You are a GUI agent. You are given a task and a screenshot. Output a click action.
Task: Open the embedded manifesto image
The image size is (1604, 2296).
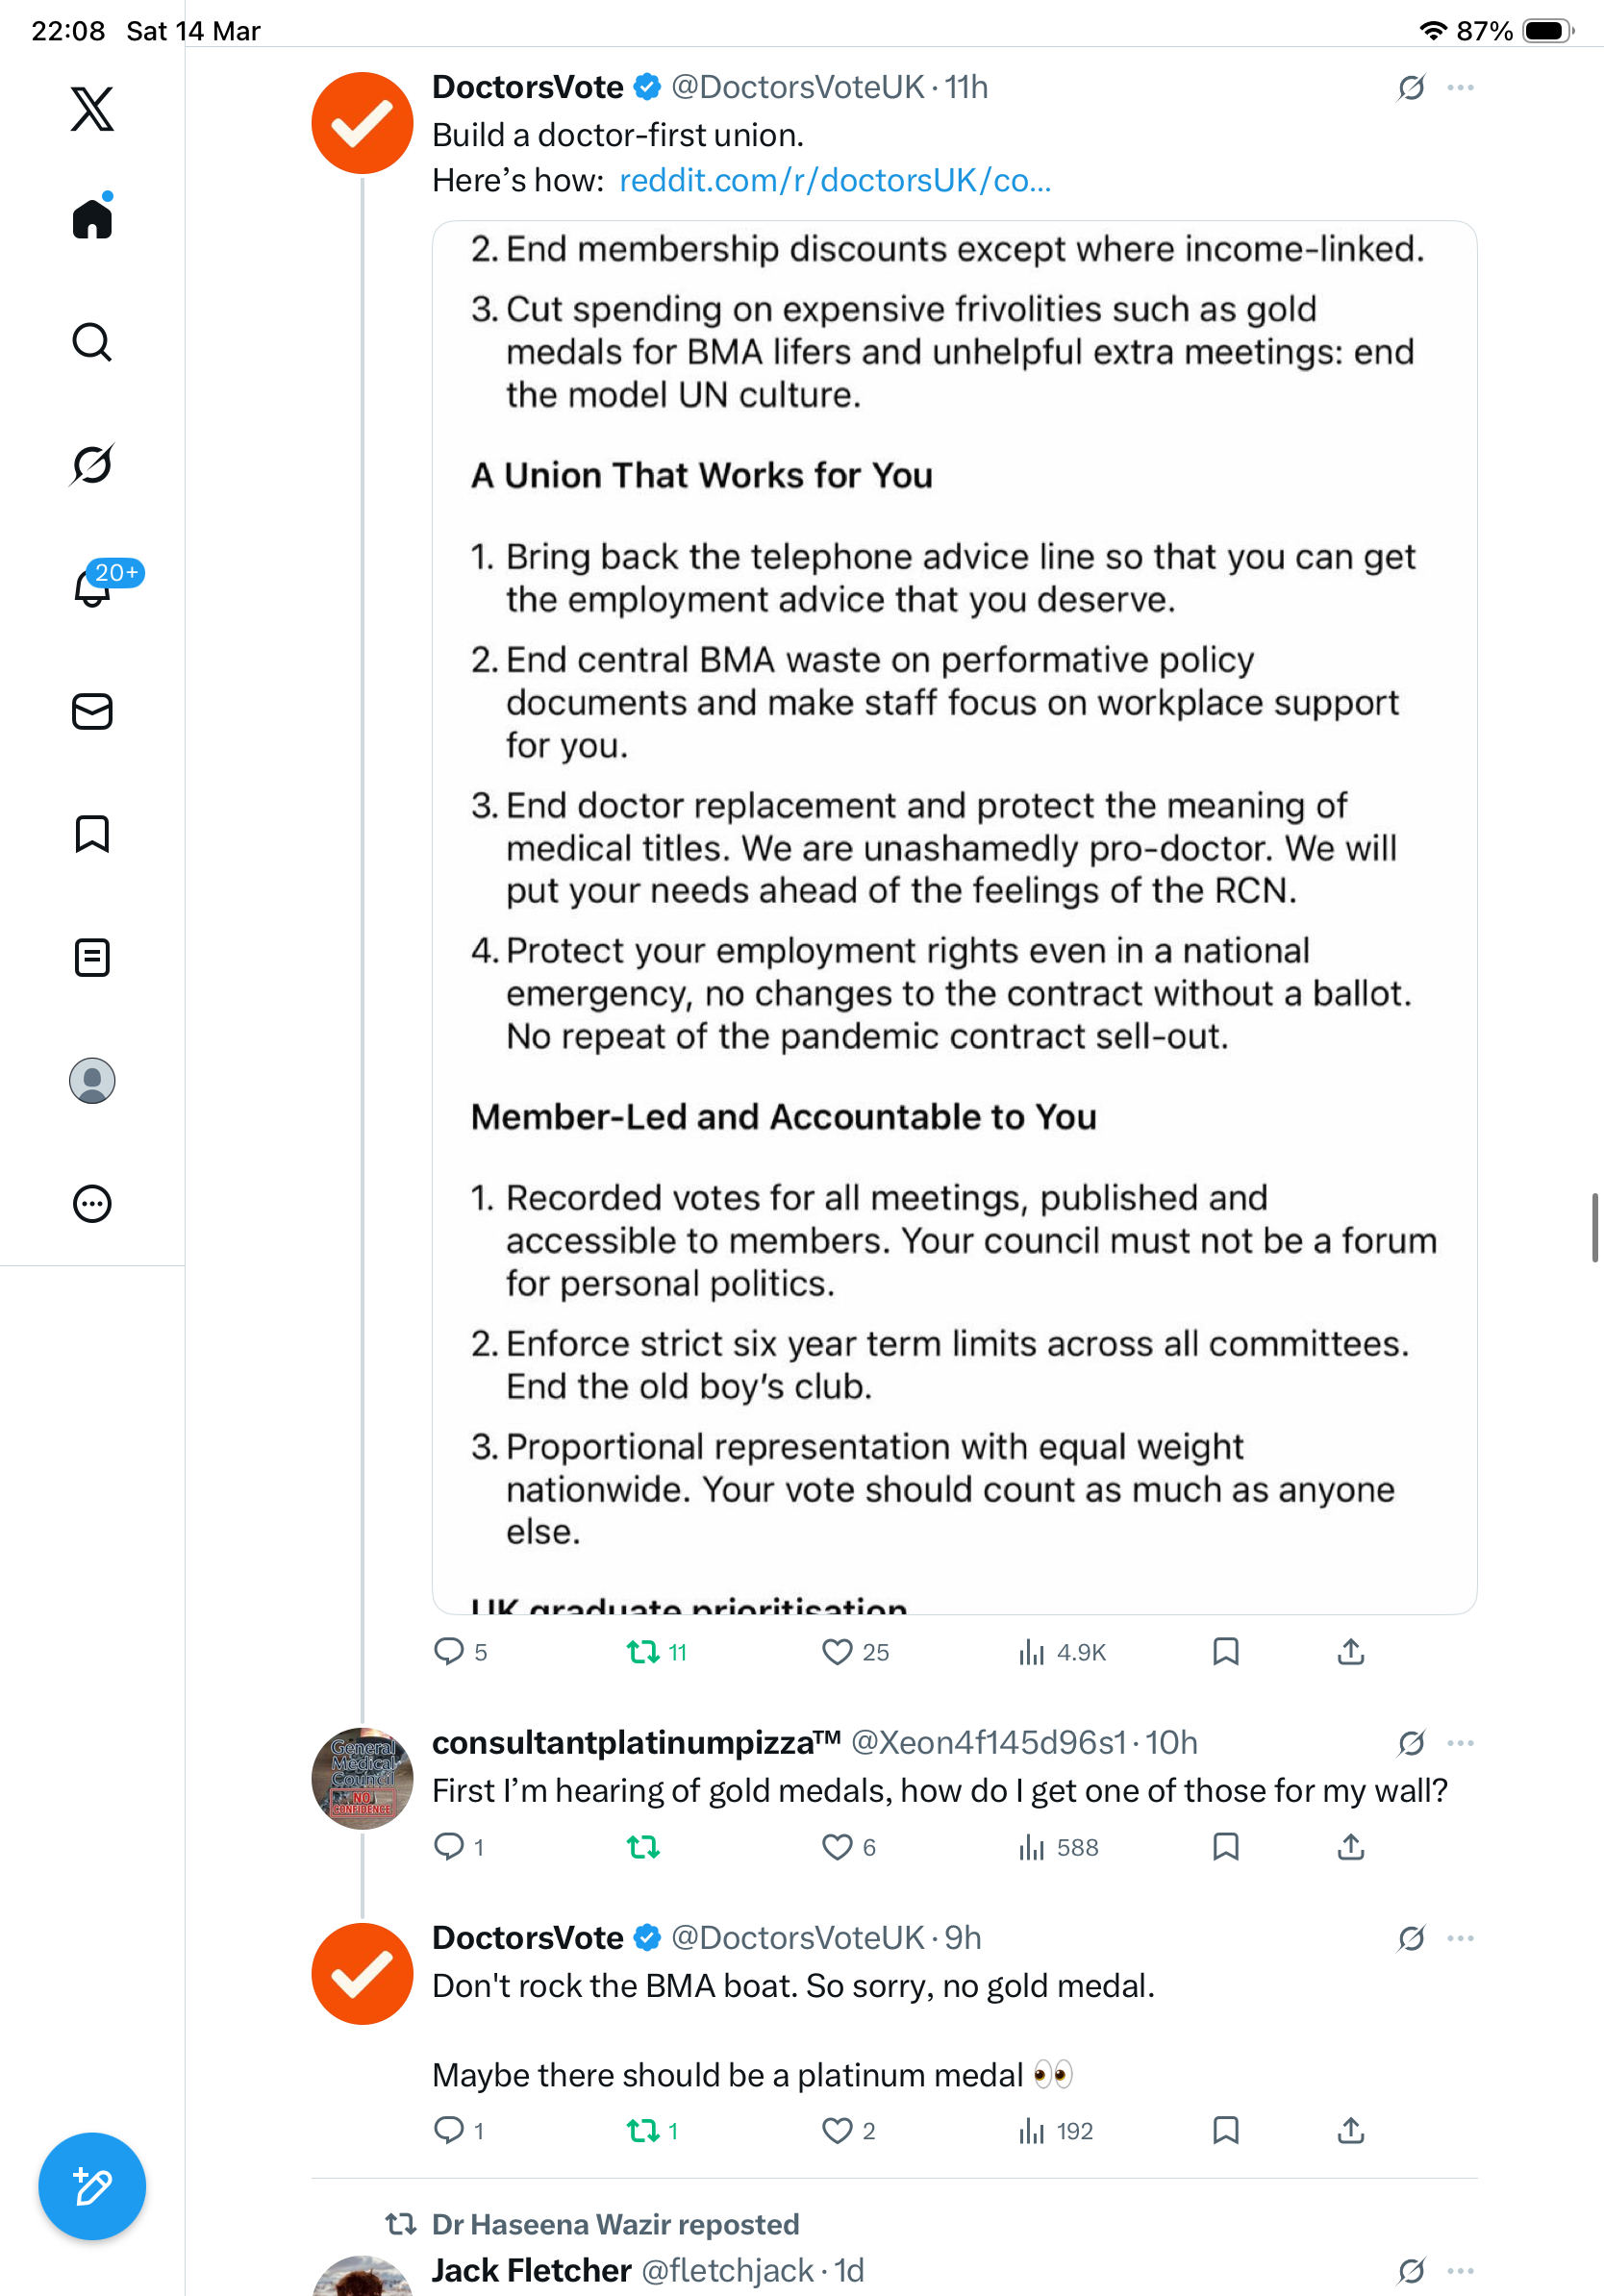click(954, 917)
